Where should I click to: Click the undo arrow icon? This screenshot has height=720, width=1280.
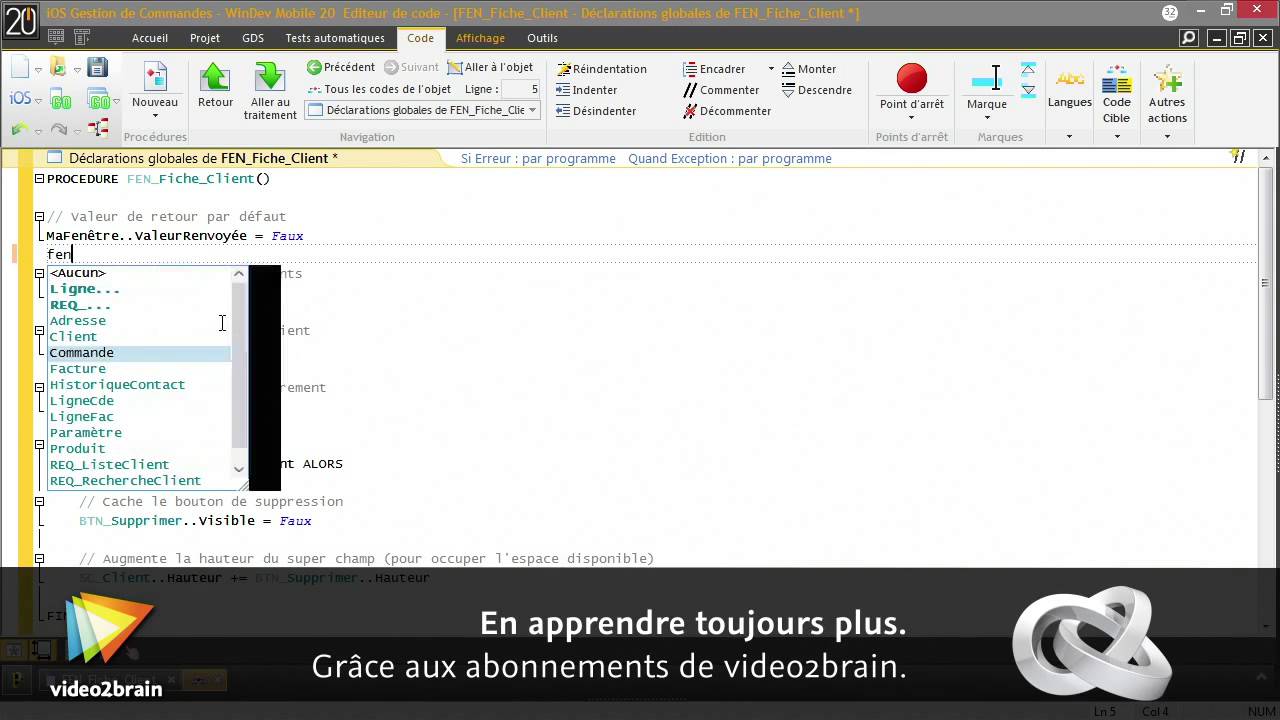pyautogui.click(x=19, y=129)
